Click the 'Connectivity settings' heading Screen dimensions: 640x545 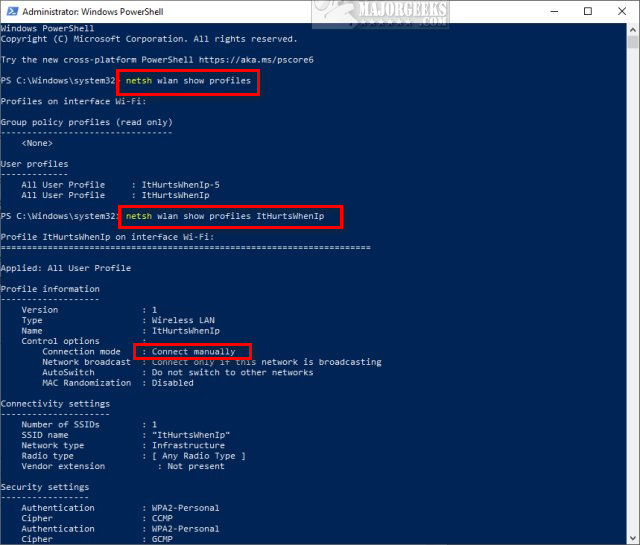[x=56, y=404]
